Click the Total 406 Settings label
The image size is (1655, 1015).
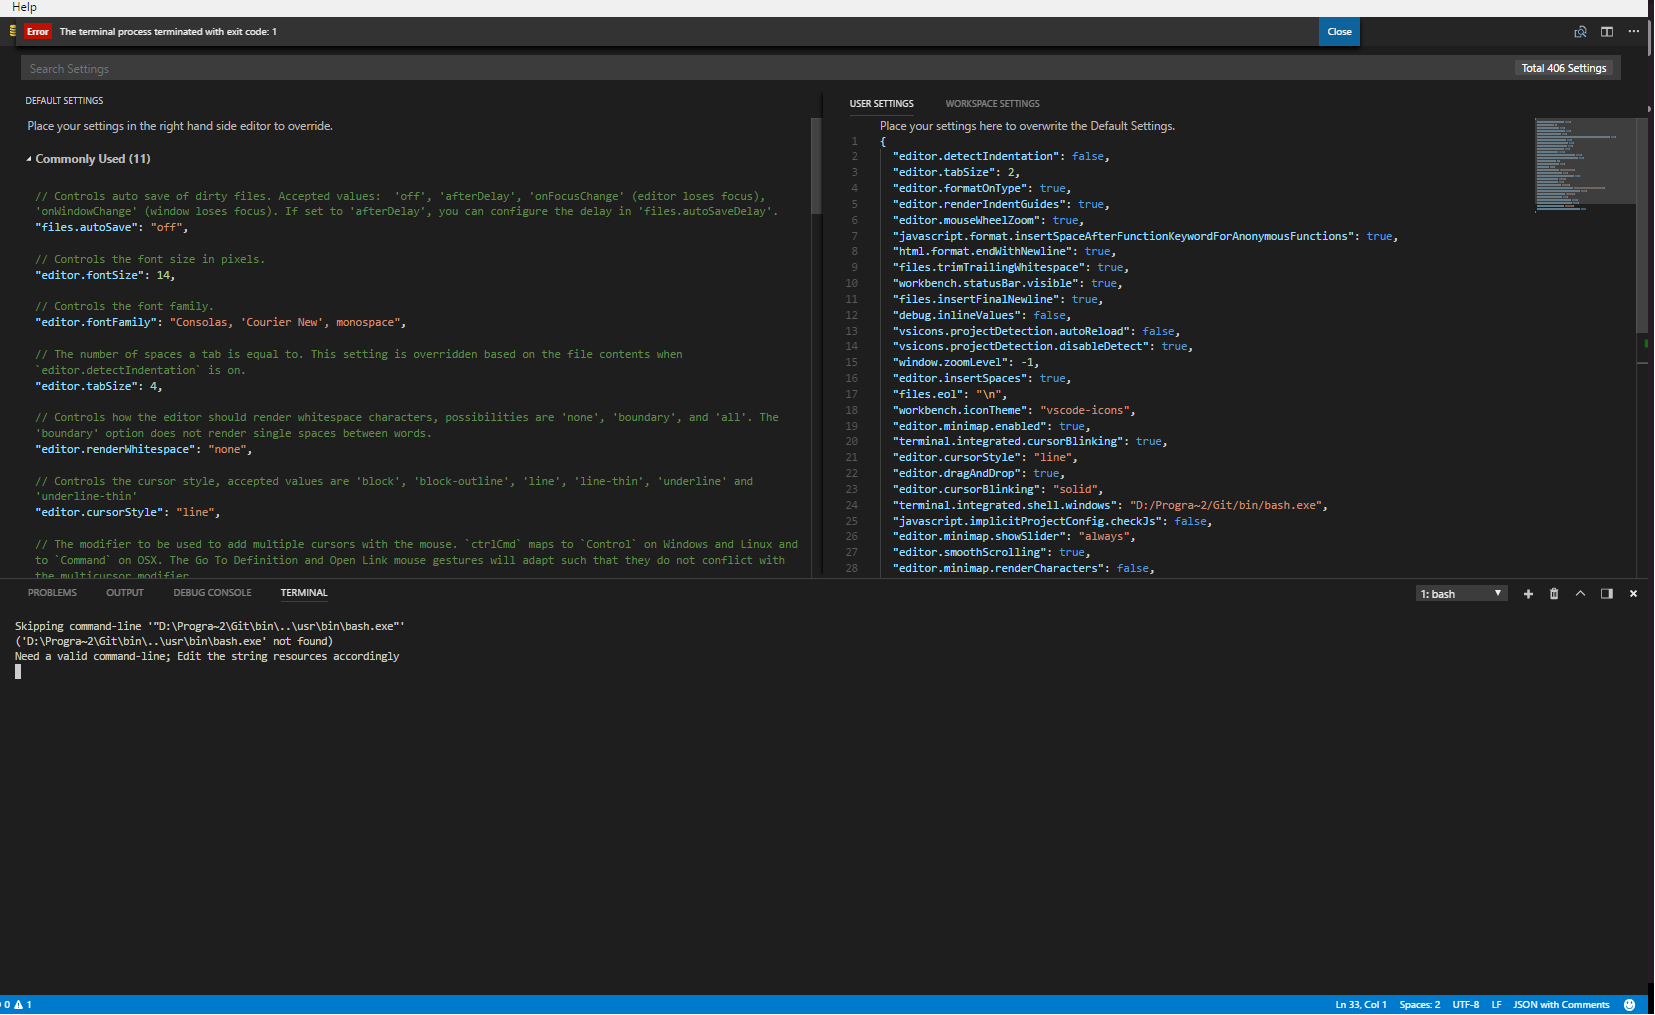(x=1562, y=67)
